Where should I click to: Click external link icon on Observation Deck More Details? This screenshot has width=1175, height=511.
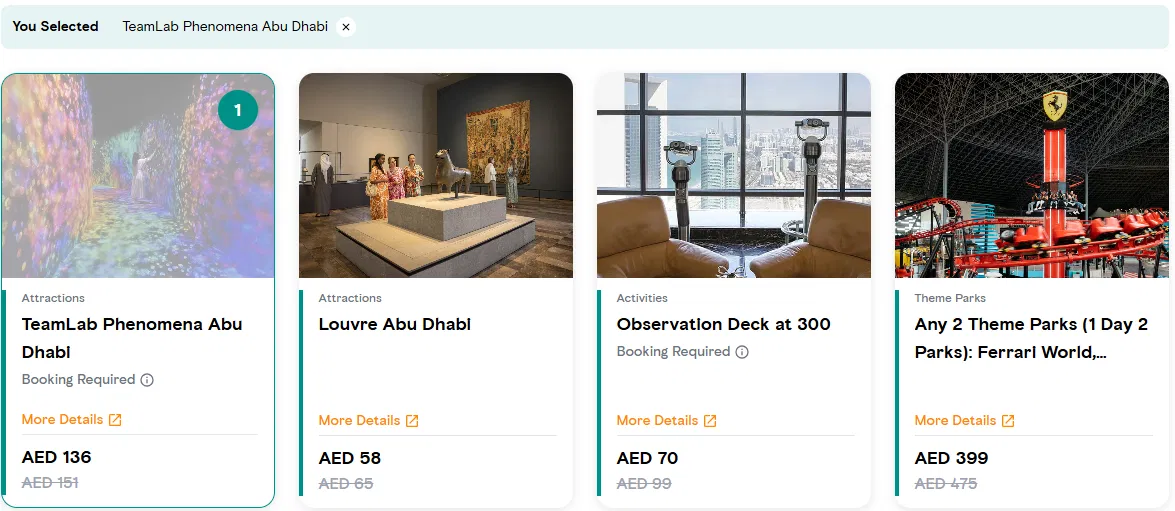[710, 421]
